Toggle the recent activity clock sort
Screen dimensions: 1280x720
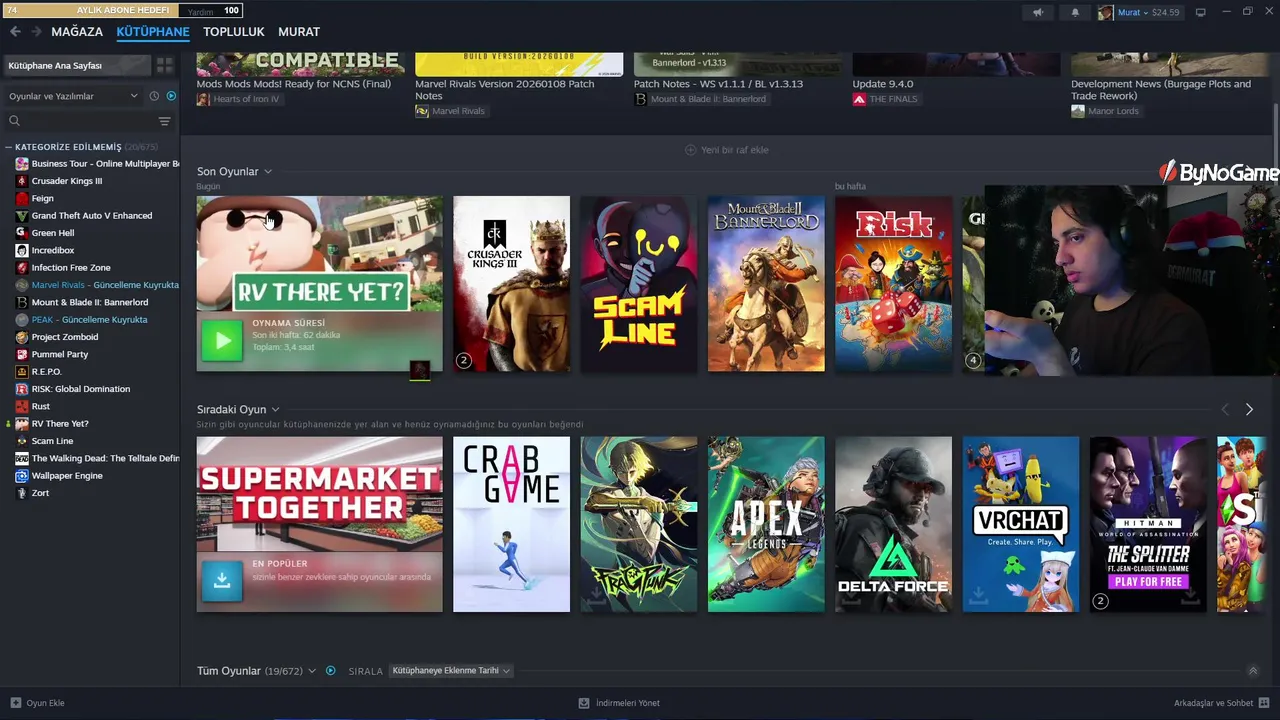154,96
